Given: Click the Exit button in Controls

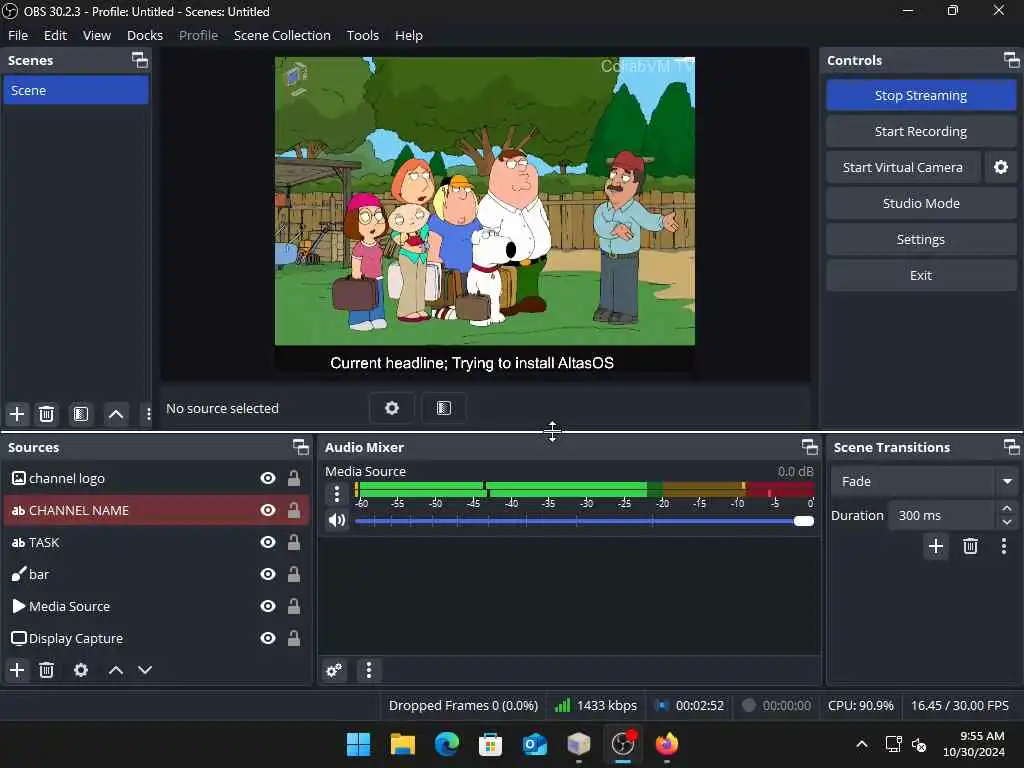Looking at the screenshot, I should click(x=921, y=275).
